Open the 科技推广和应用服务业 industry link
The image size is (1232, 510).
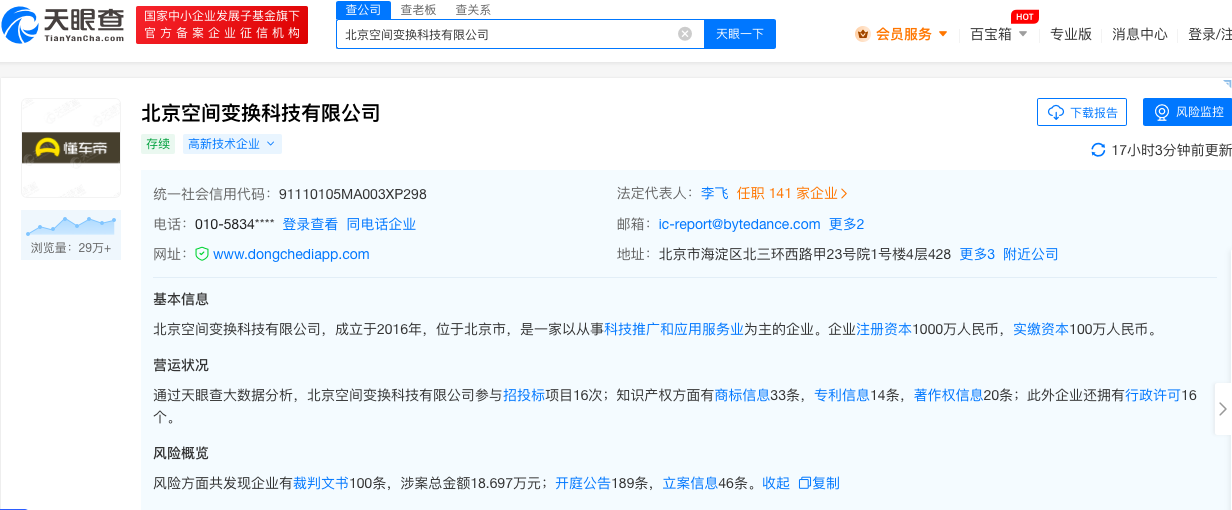673,328
